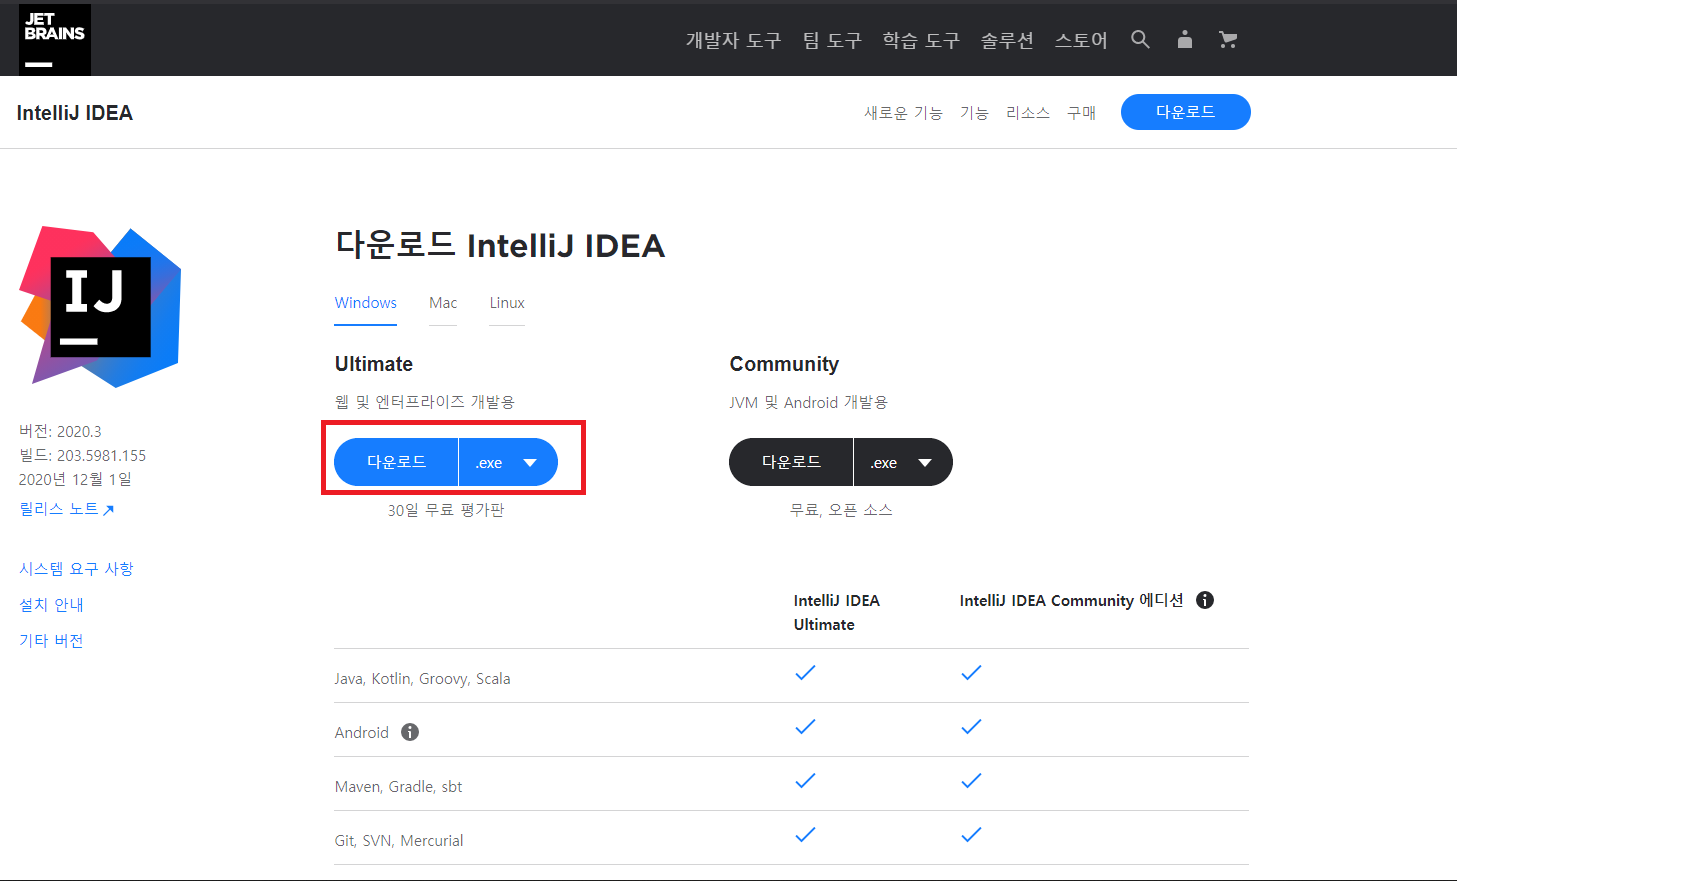
Task: Click Maven, Gradle, sbt row label
Action: point(398,787)
